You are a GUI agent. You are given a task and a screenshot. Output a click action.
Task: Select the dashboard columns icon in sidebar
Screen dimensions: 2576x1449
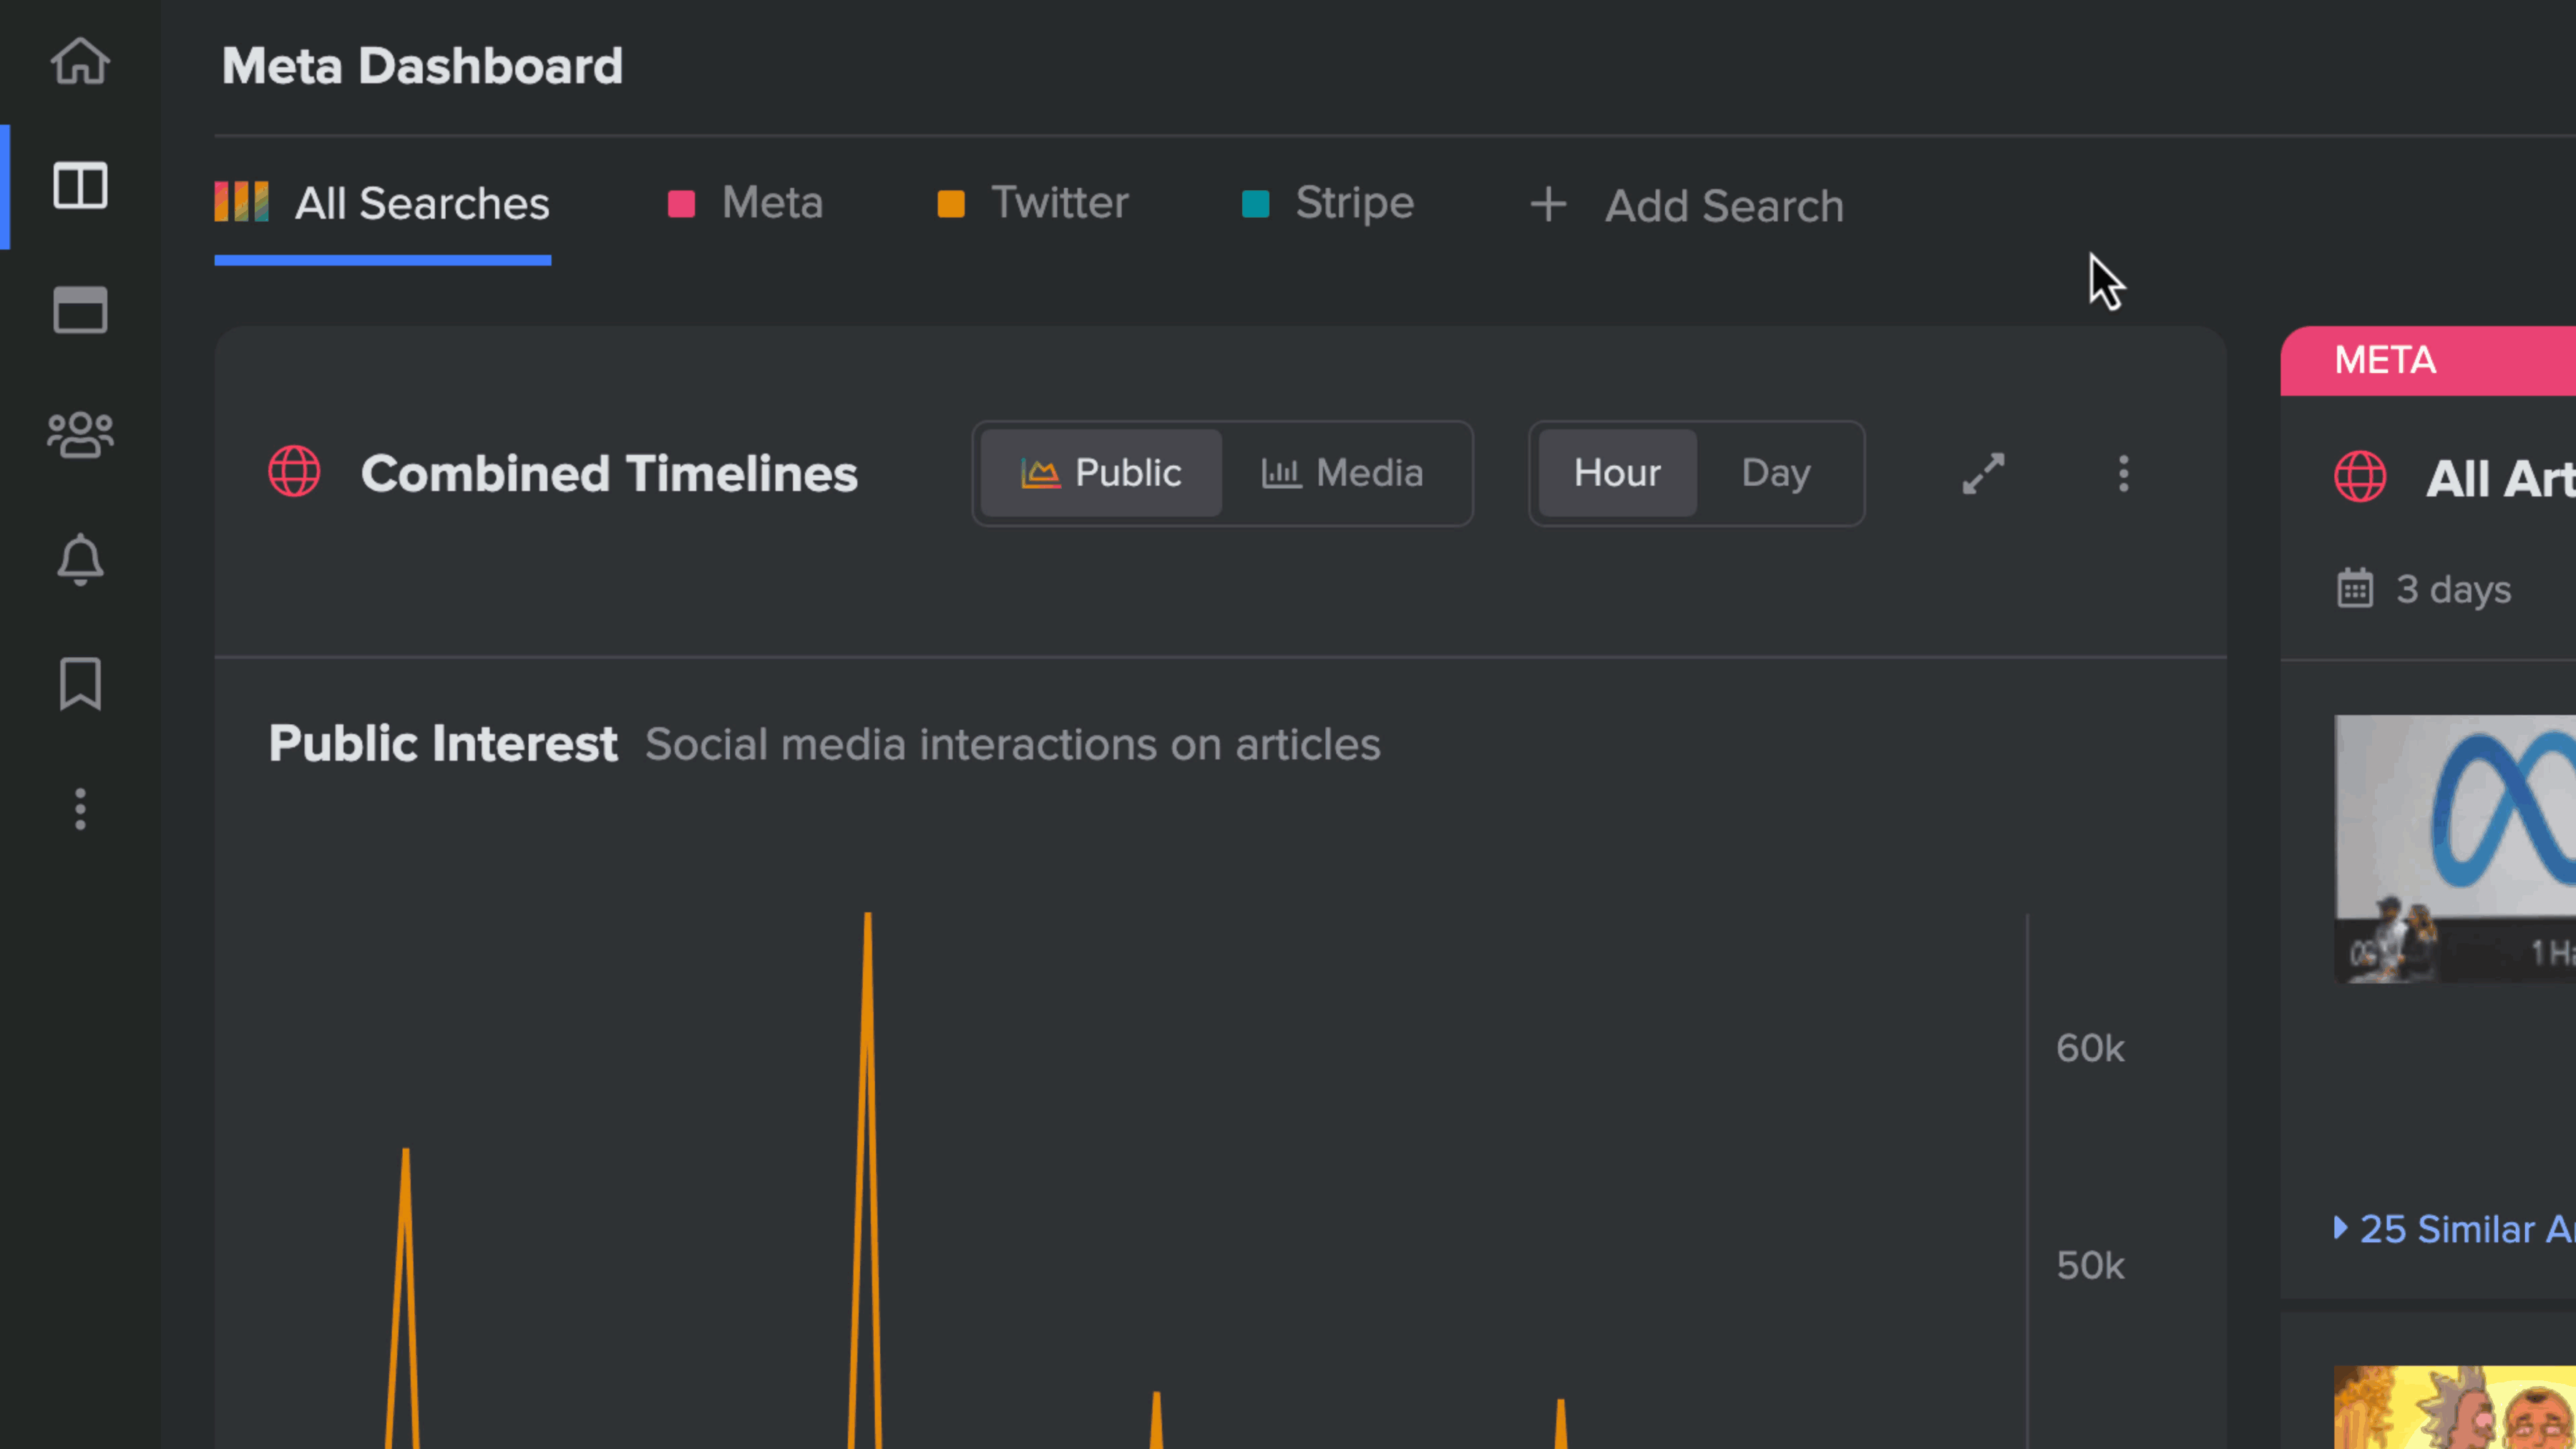pyautogui.click(x=80, y=186)
